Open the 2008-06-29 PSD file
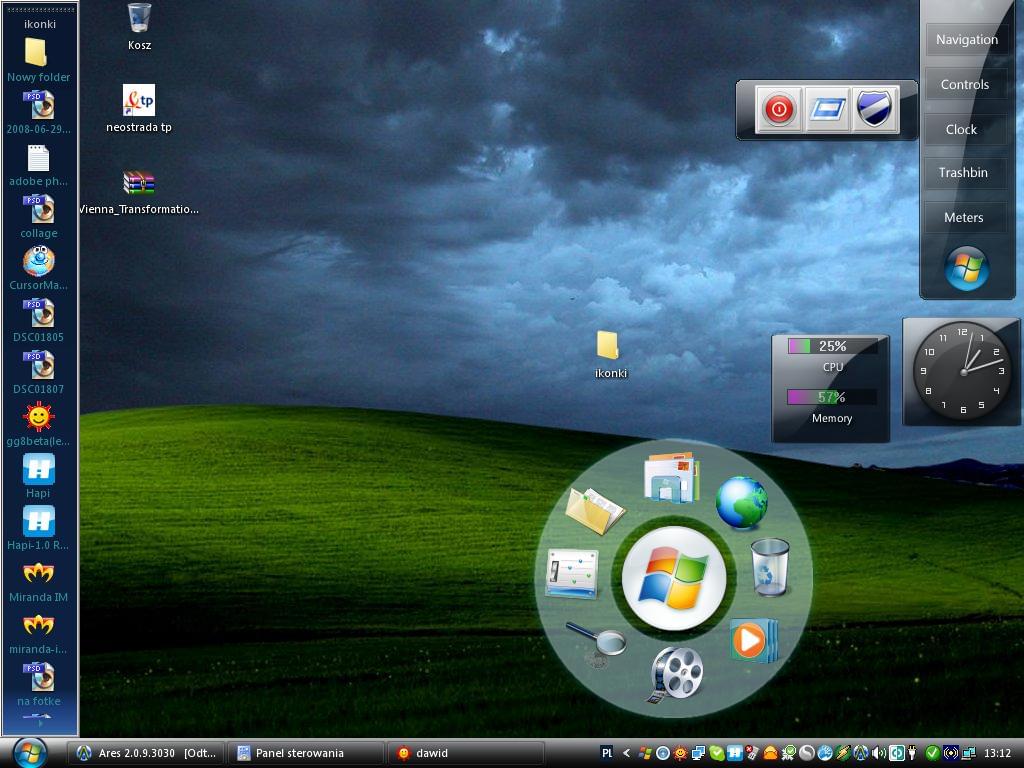This screenshot has width=1024, height=768. tap(39, 112)
